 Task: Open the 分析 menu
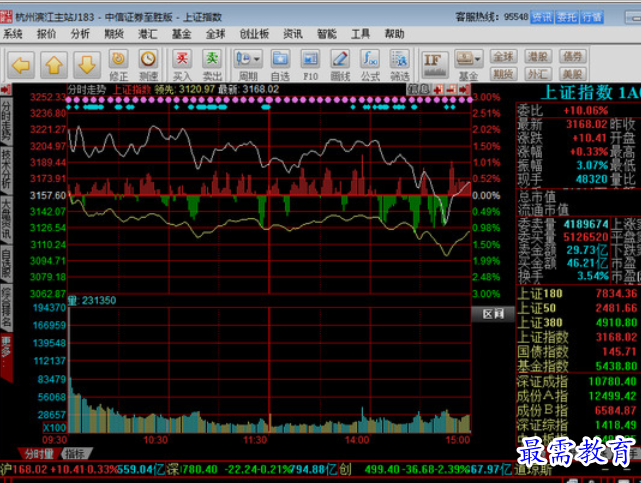(80, 34)
